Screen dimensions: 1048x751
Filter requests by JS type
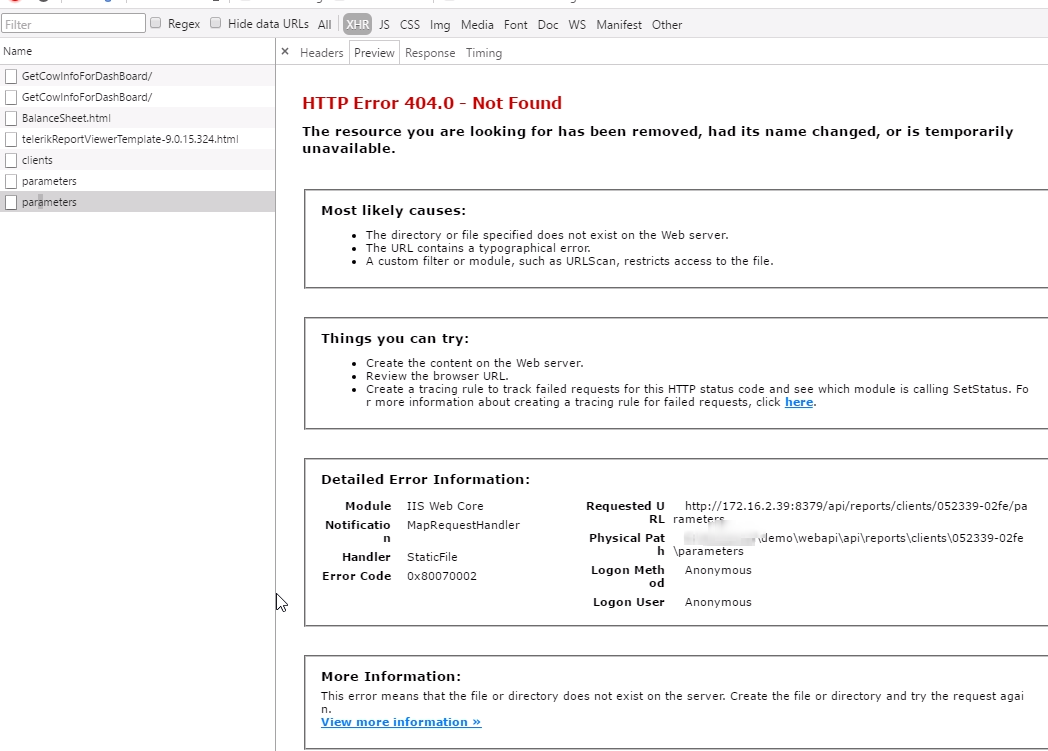tap(384, 24)
